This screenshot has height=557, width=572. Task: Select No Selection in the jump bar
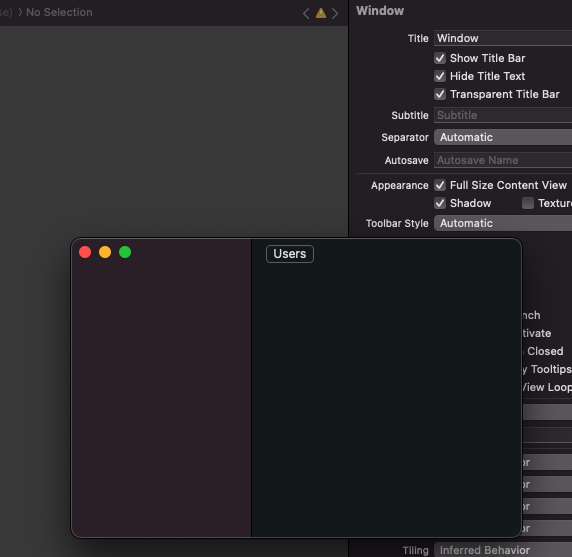59,12
